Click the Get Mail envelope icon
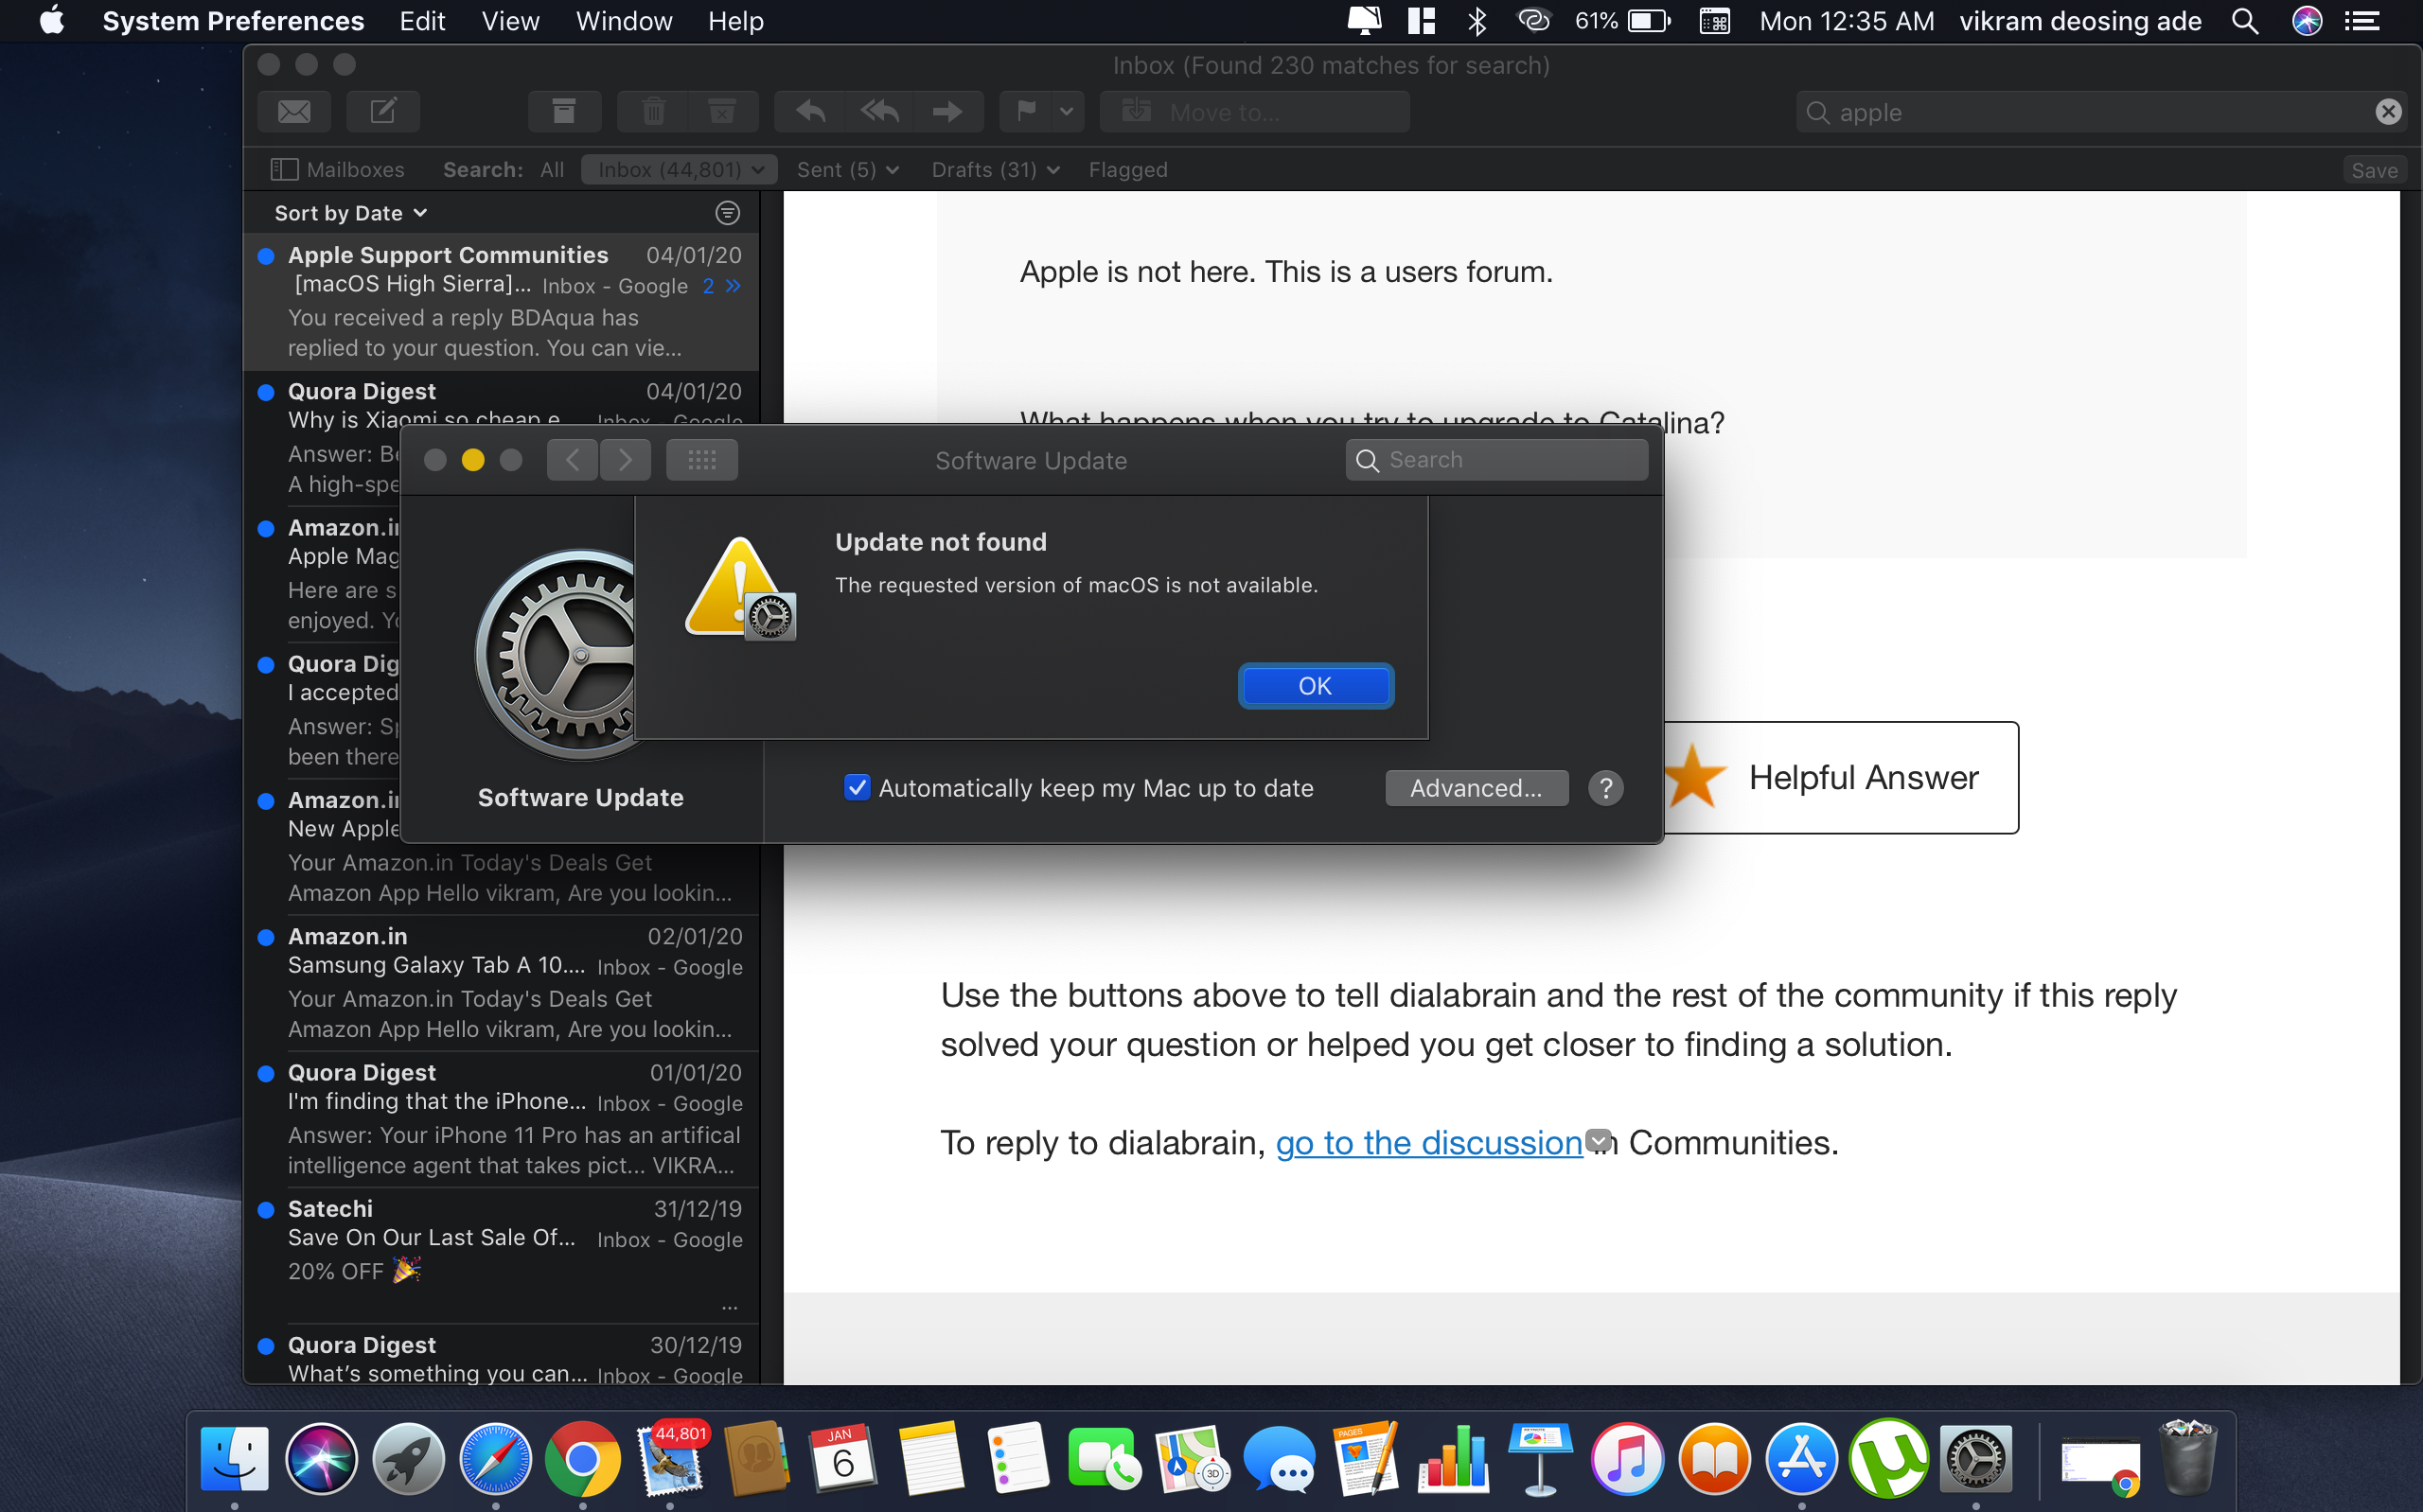 point(294,111)
